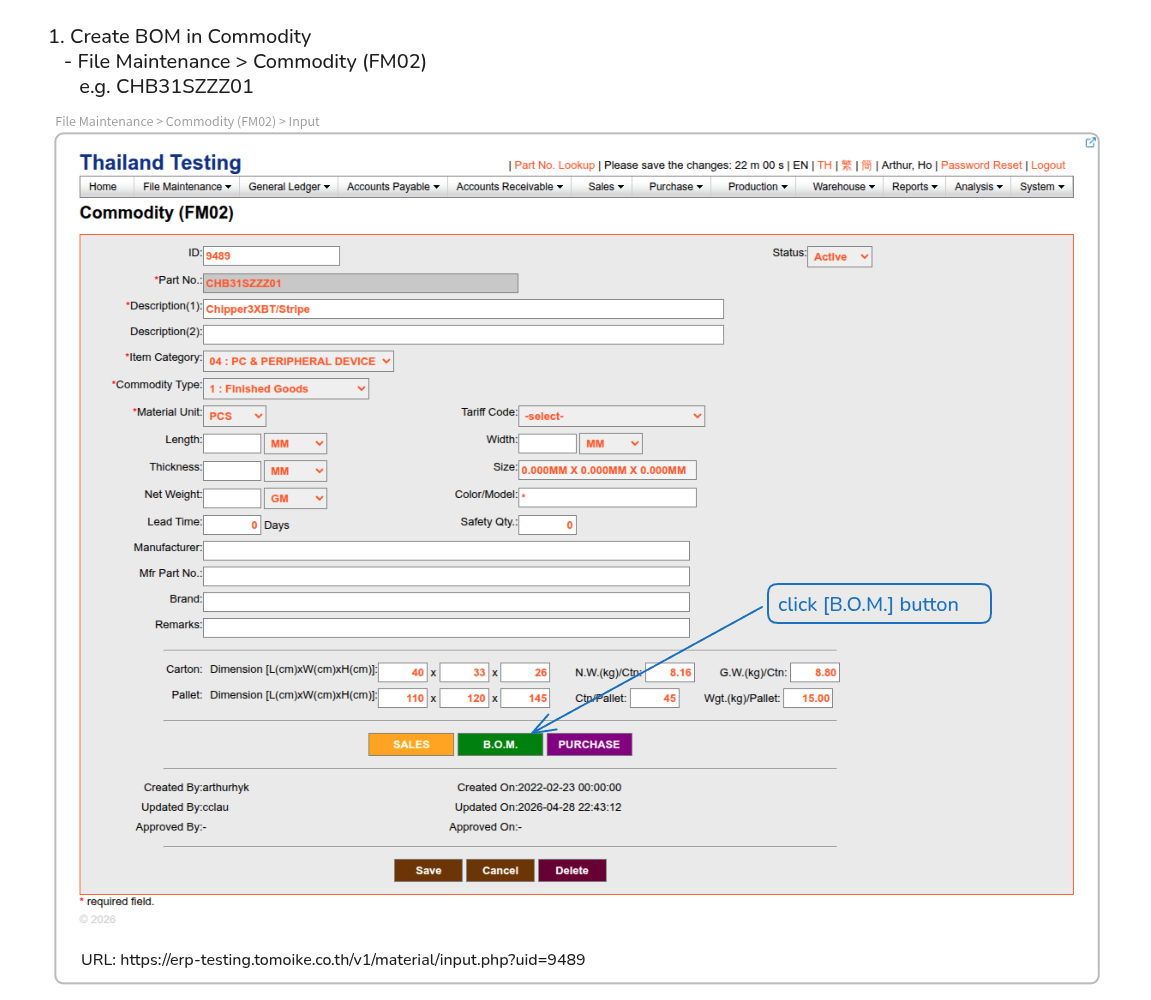This screenshot has height=1000, width=1151.
Task: Click the green B.O.M. button
Action: click(x=500, y=744)
